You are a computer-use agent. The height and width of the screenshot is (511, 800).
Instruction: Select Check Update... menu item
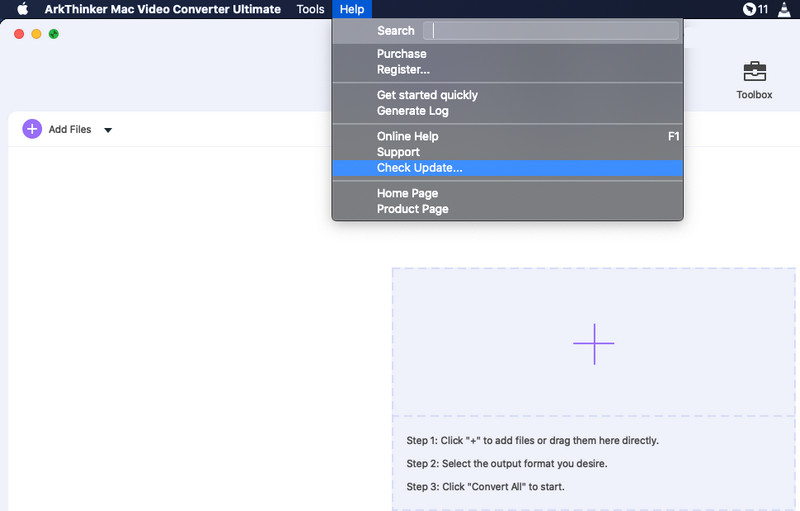[x=508, y=168]
